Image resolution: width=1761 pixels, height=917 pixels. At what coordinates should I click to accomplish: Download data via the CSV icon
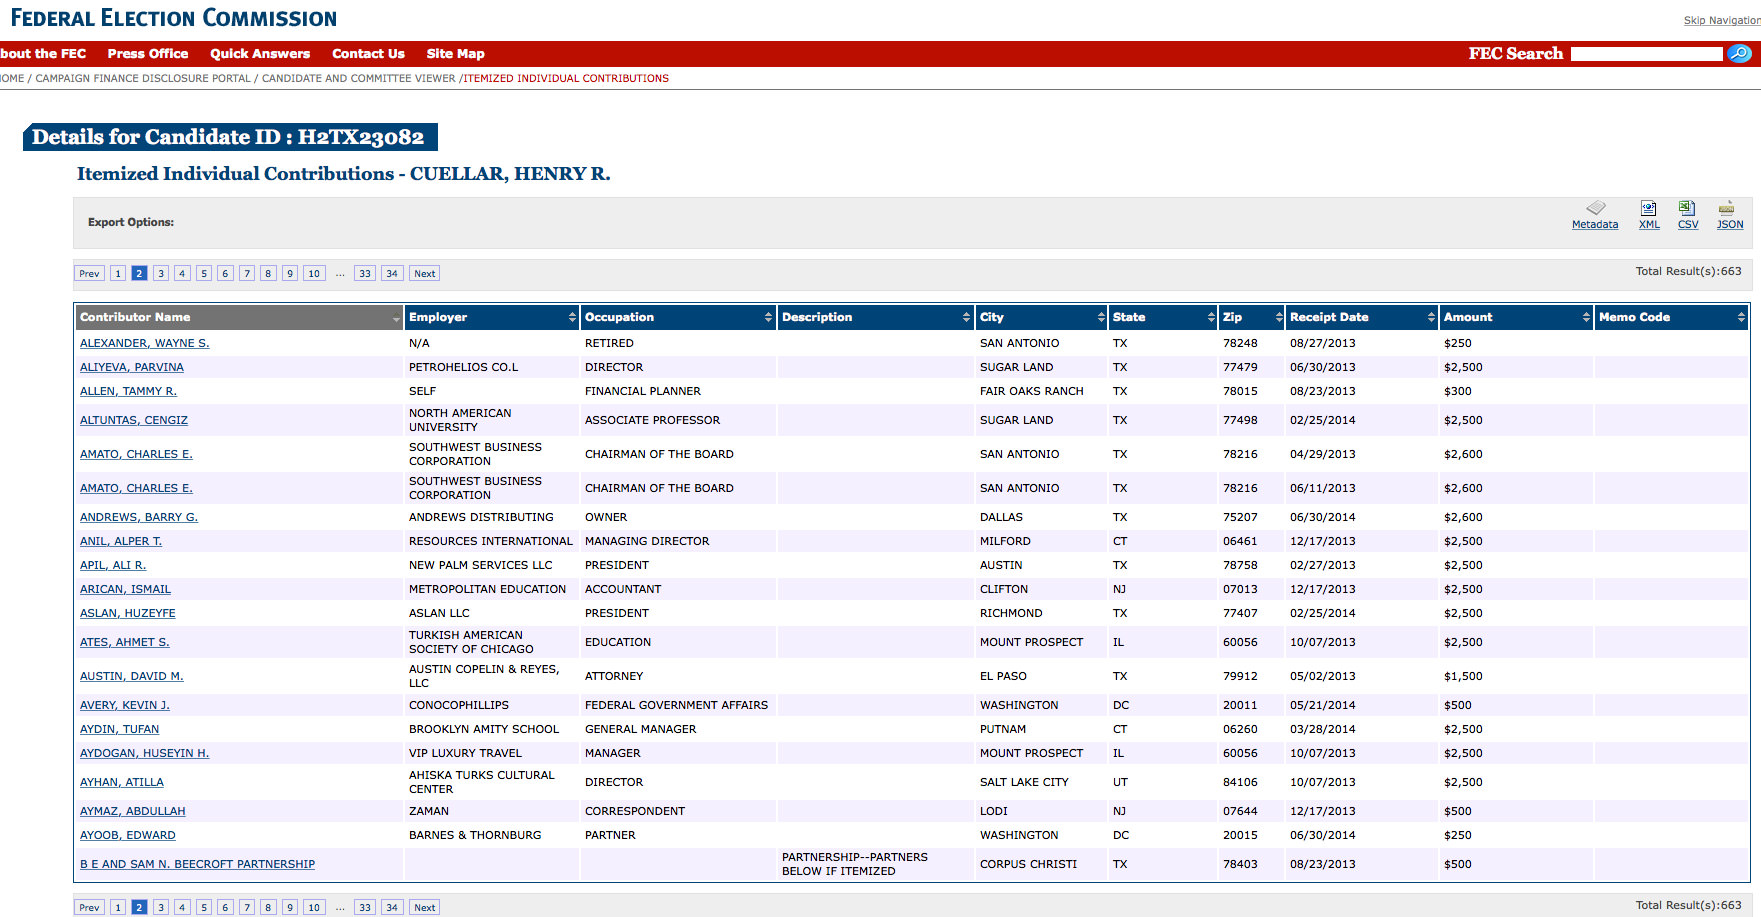click(1687, 208)
